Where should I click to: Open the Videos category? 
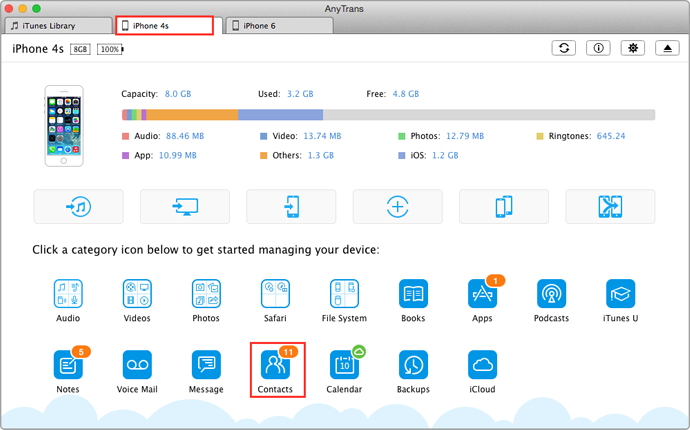point(137,294)
